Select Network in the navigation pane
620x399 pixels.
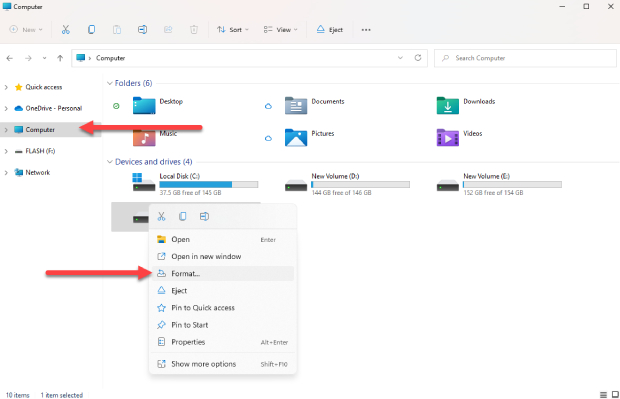point(38,172)
